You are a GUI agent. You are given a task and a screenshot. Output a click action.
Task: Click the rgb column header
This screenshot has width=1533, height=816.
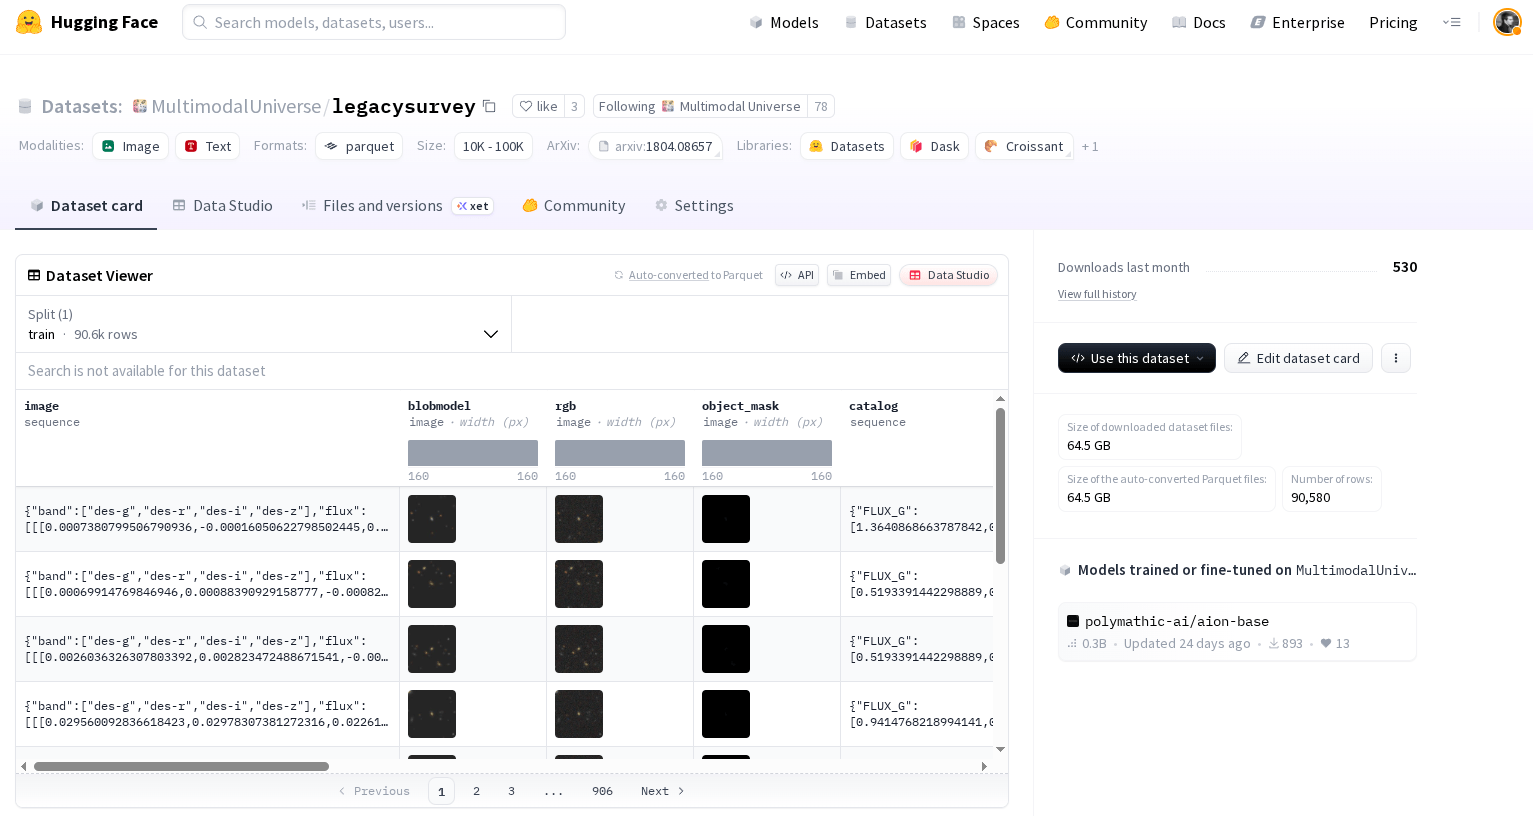(566, 406)
